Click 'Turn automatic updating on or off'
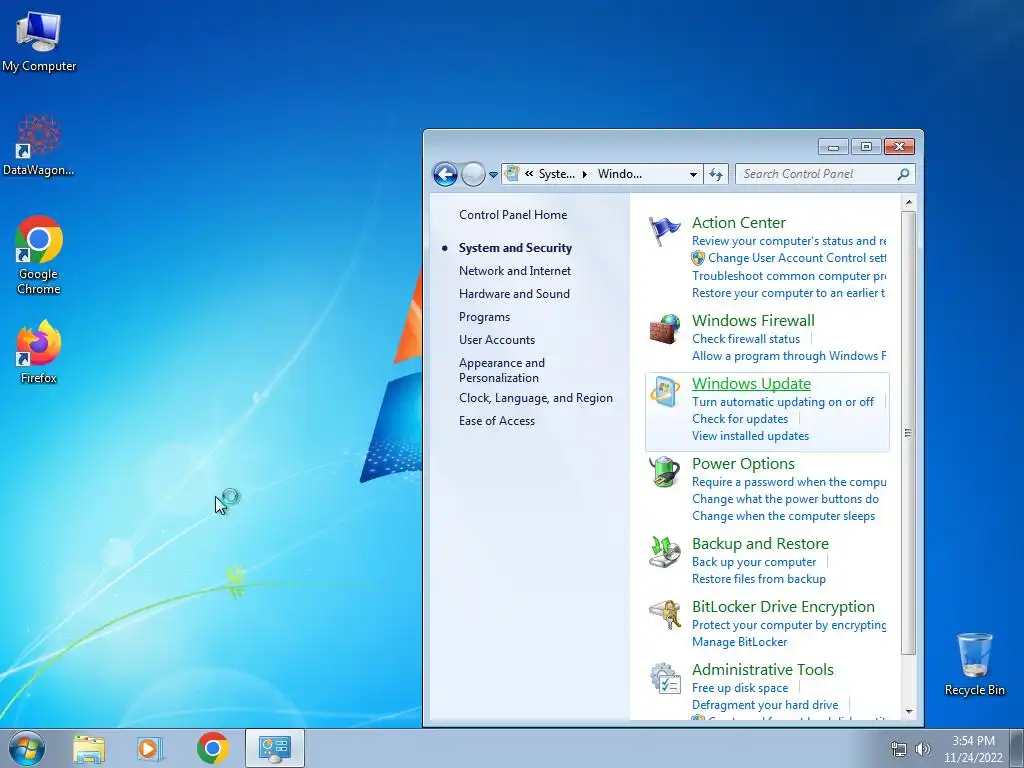 [x=782, y=402]
